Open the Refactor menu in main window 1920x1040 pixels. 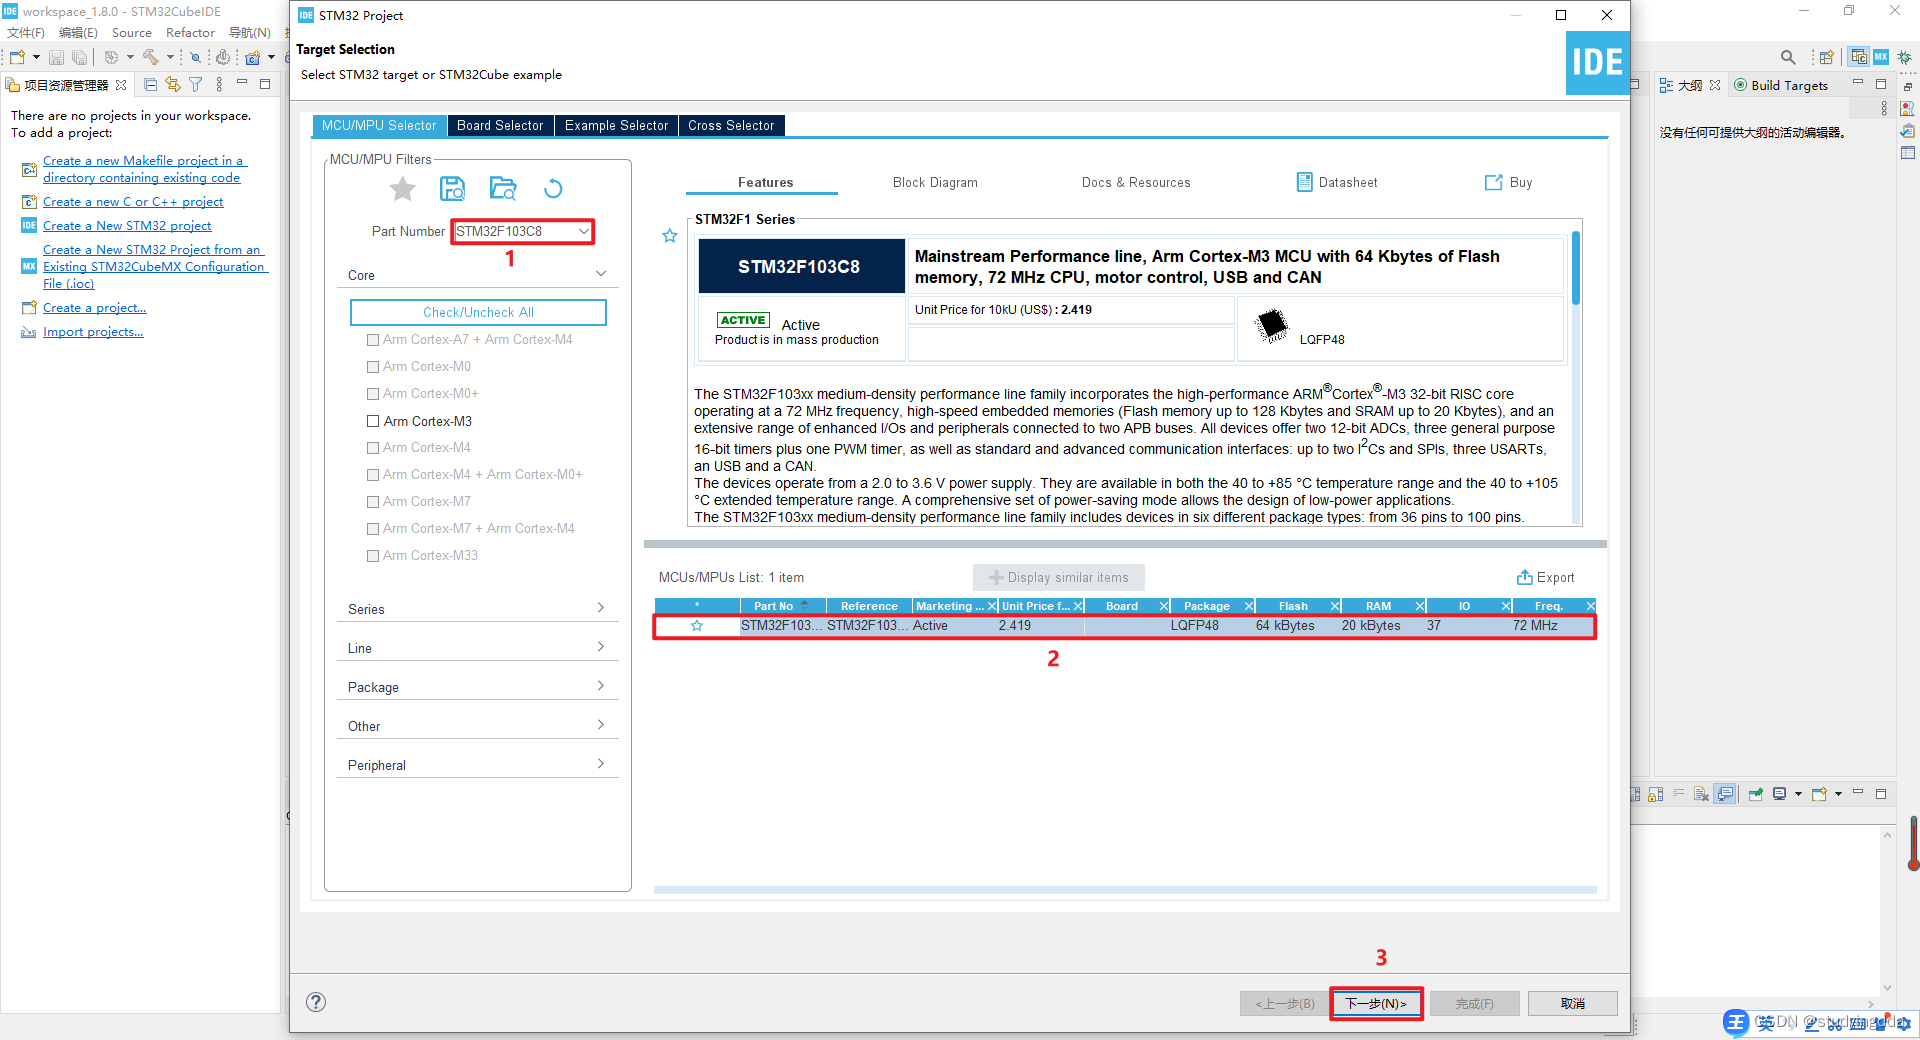click(x=190, y=33)
